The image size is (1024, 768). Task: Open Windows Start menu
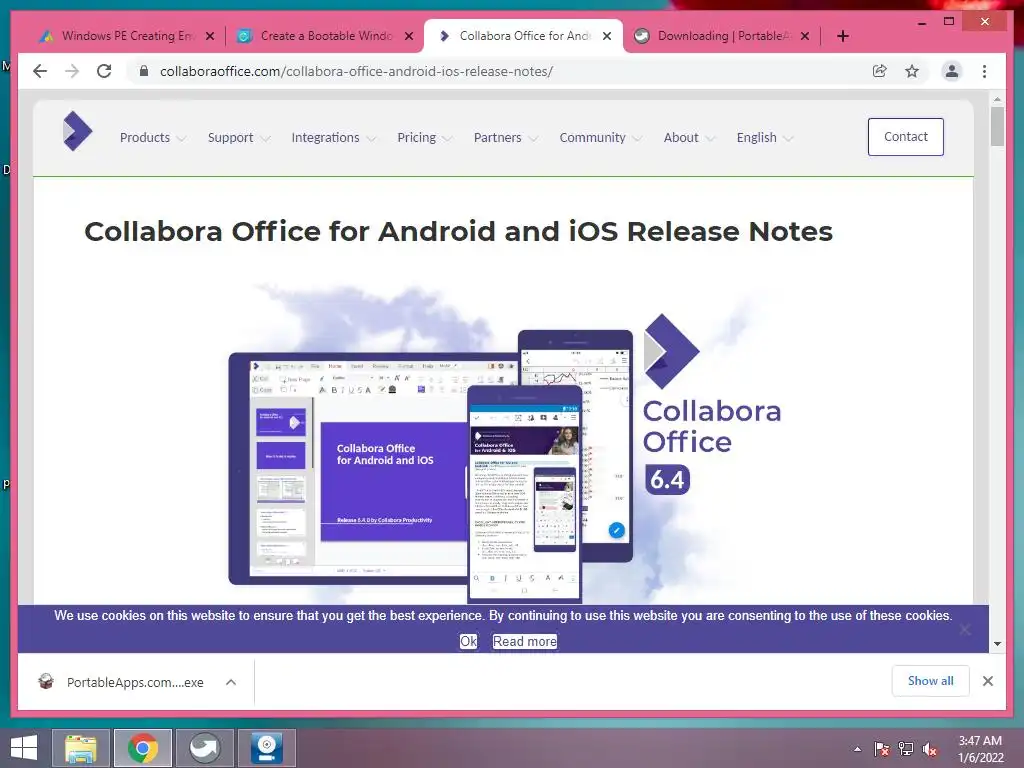[x=24, y=748]
